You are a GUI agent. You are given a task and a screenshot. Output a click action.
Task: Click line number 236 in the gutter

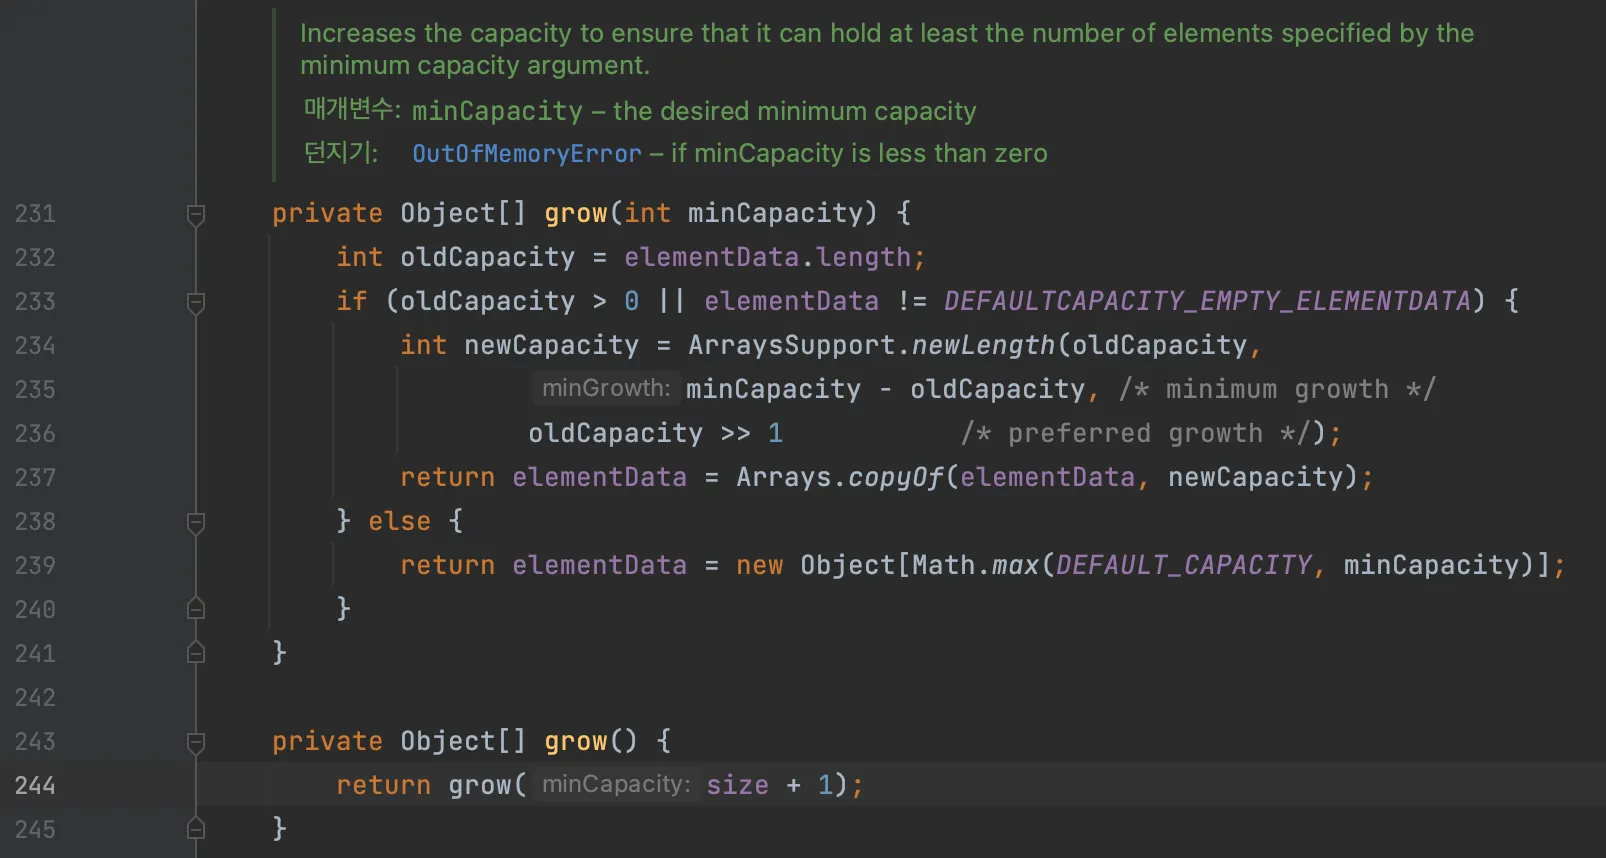[35, 433]
